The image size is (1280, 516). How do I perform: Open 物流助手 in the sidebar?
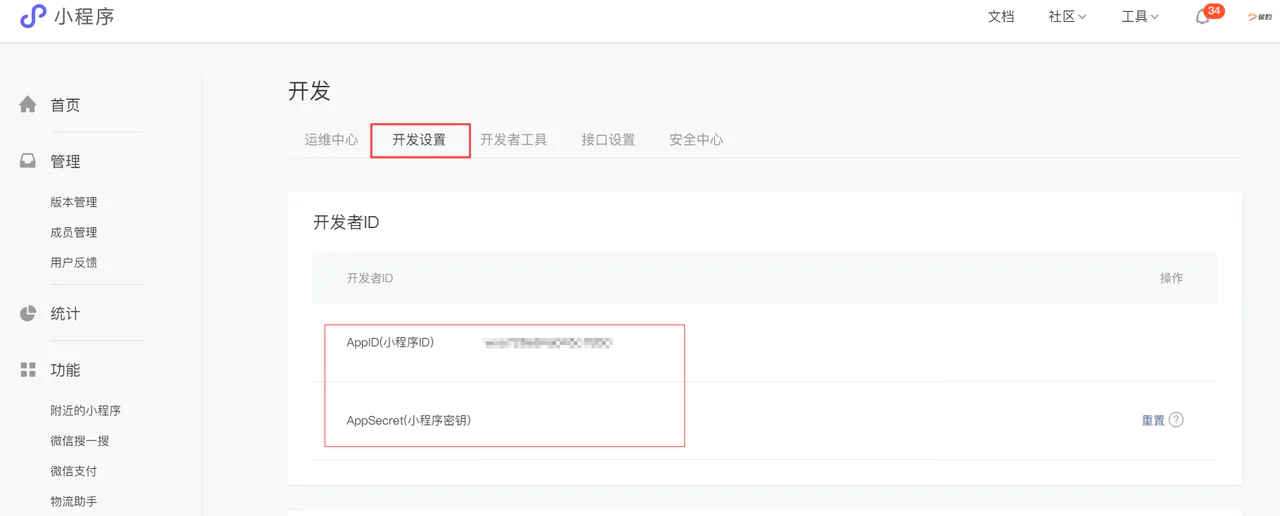point(74,501)
